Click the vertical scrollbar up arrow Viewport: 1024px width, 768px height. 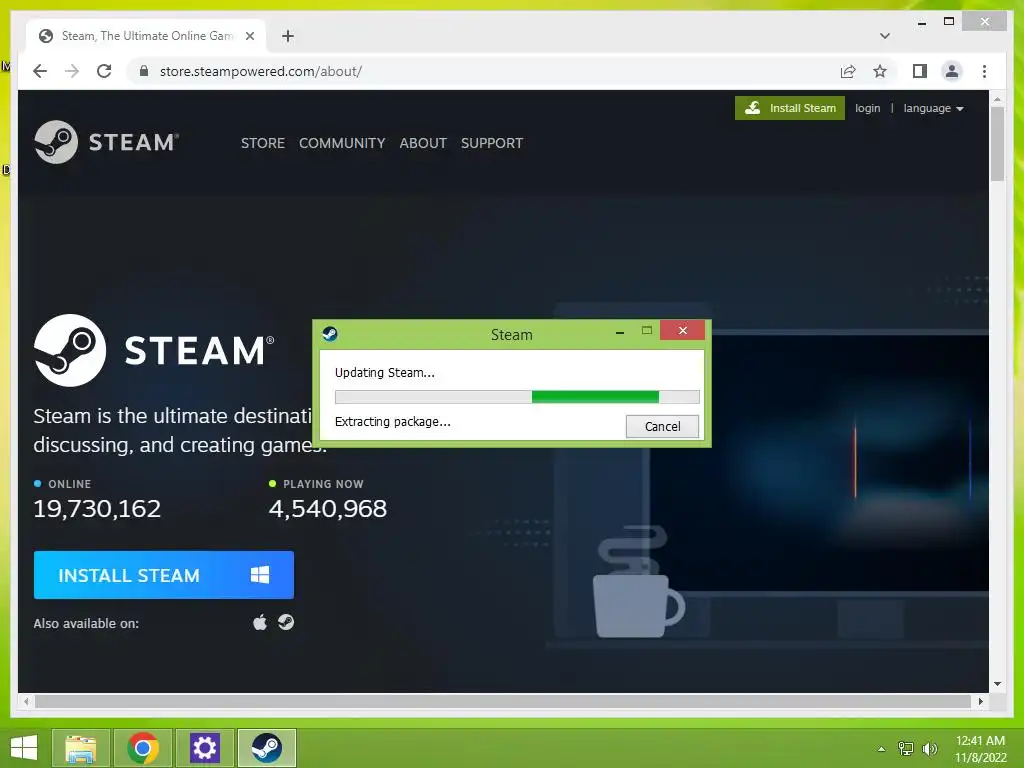click(997, 99)
